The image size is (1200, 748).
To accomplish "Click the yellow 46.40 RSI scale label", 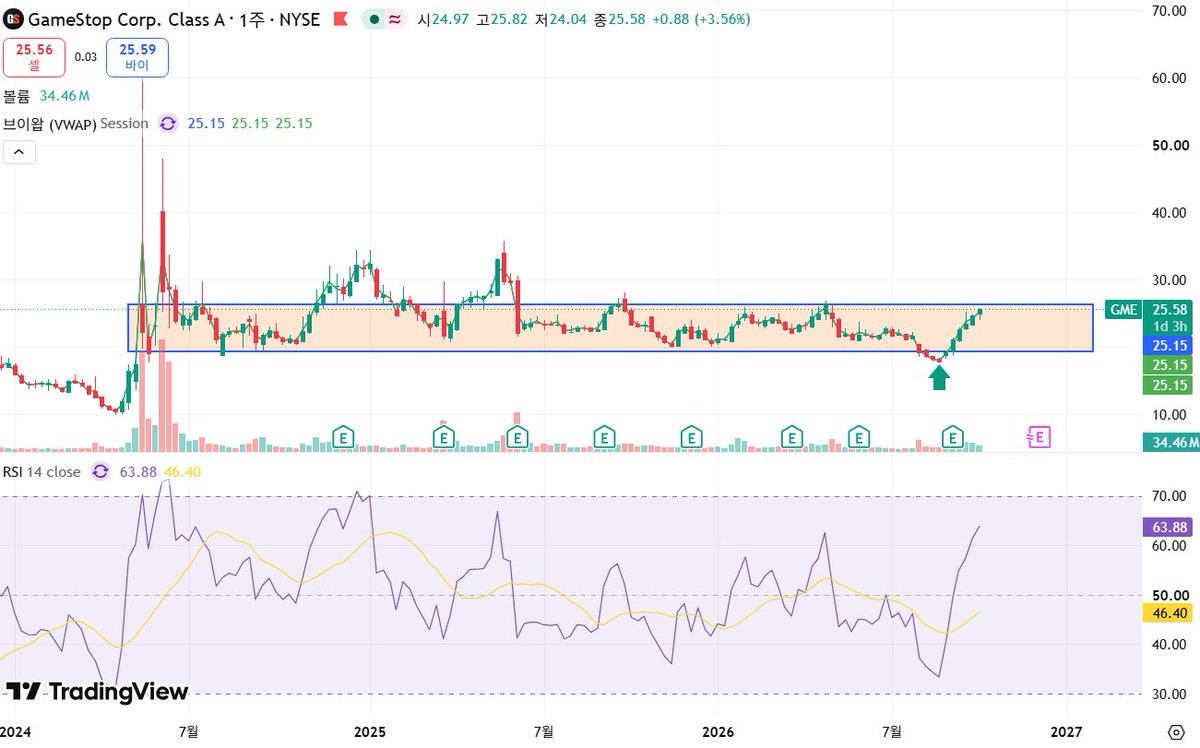I will point(1167,613).
